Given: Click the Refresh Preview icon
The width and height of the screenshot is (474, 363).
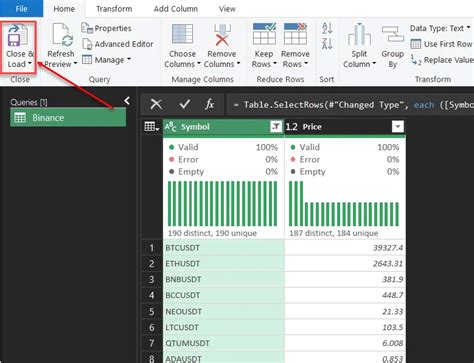Looking at the screenshot, I should (x=62, y=35).
